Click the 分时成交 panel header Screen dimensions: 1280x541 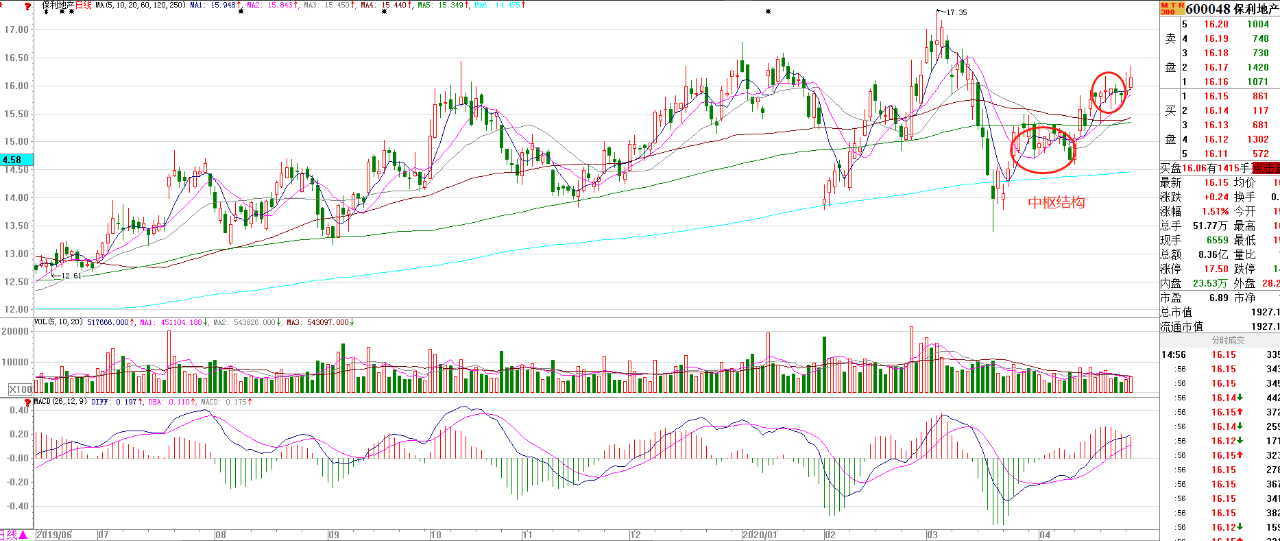click(x=1229, y=340)
